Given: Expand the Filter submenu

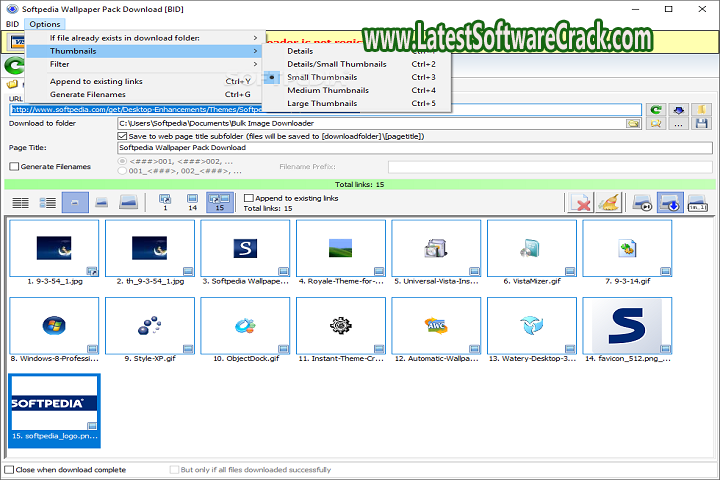Looking at the screenshot, I should (x=144, y=64).
